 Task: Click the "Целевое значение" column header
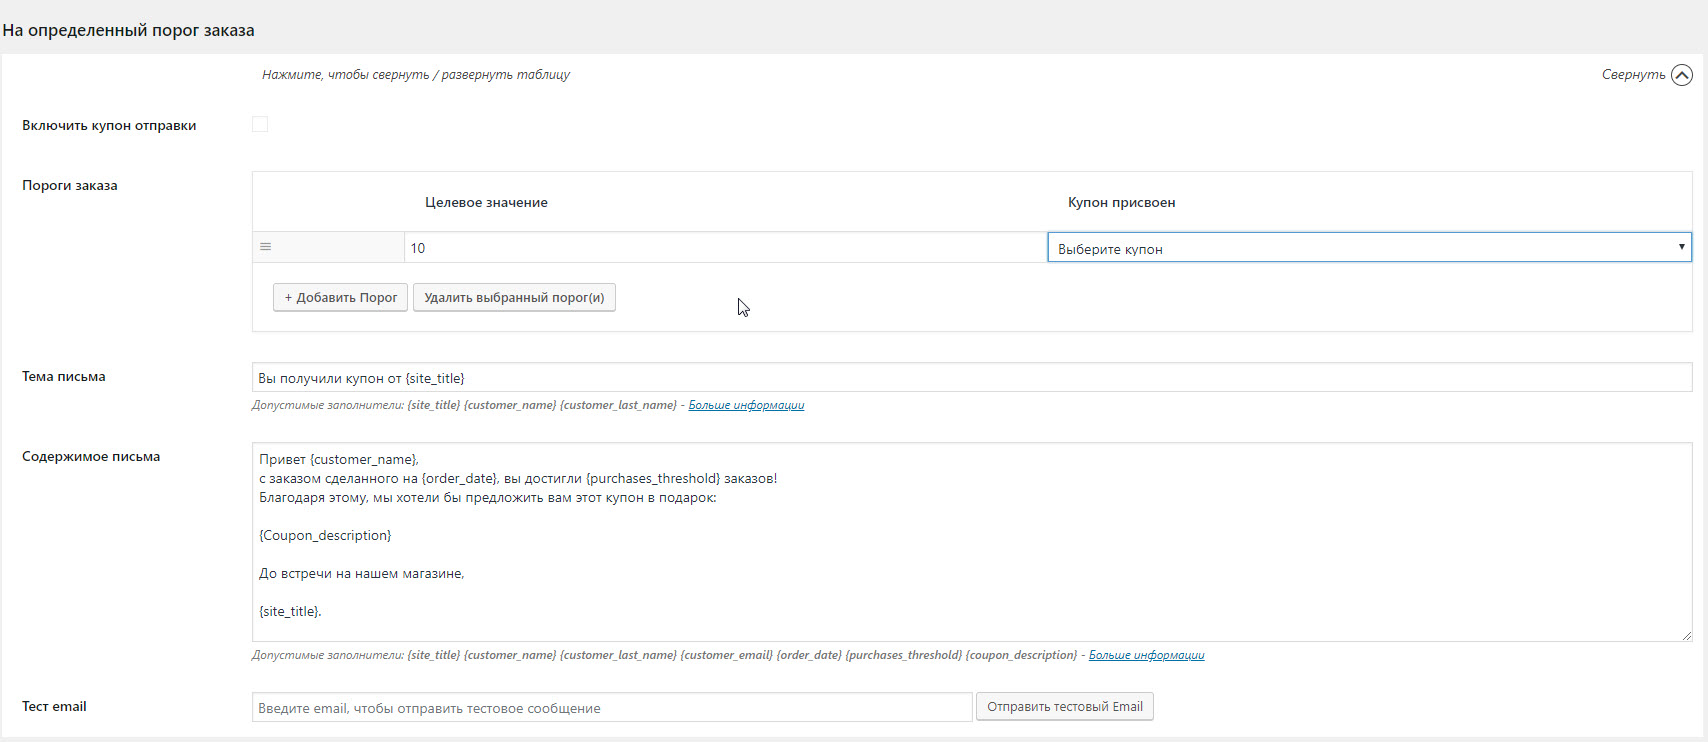click(x=486, y=203)
